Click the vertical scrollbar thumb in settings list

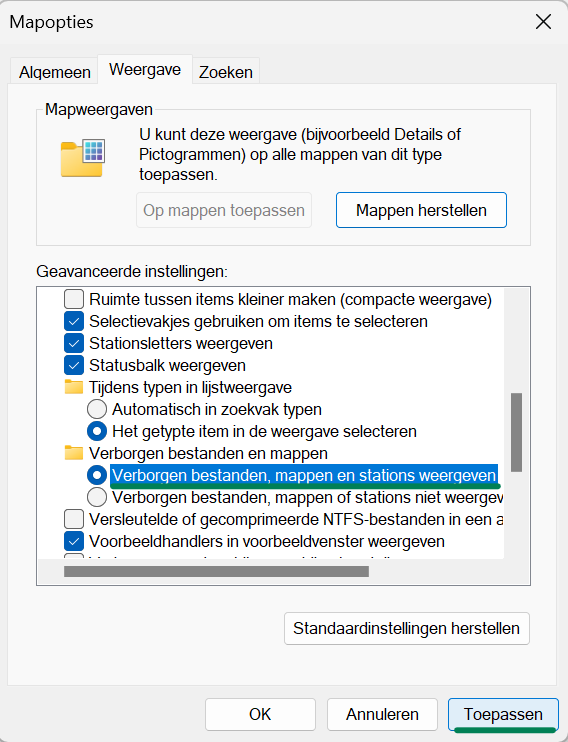tap(516, 433)
